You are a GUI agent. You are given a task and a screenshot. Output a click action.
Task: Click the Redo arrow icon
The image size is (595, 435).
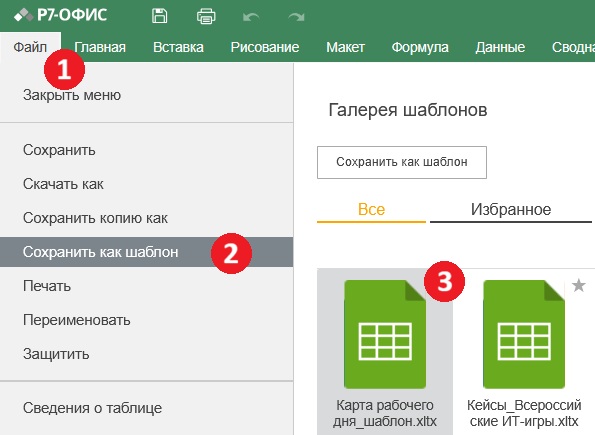coord(296,17)
